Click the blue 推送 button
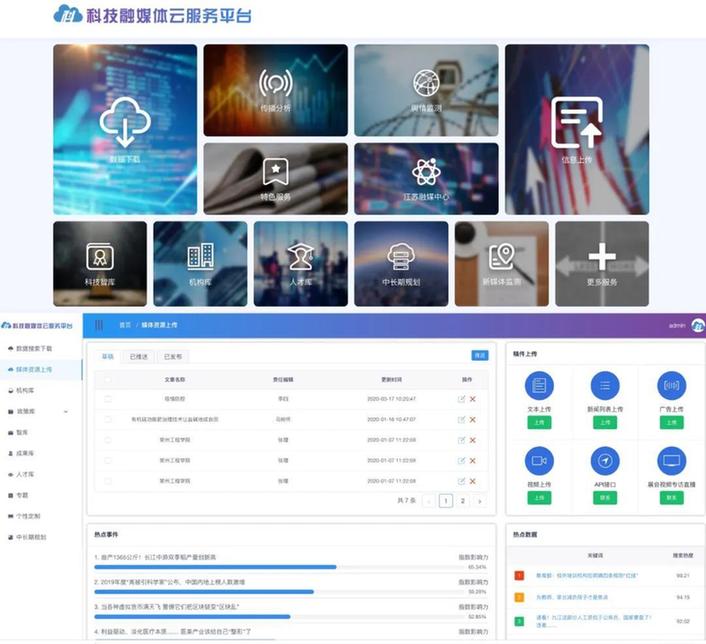 [480, 355]
